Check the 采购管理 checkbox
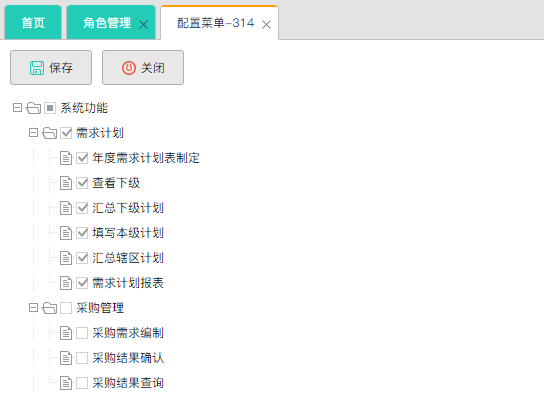Viewport: 544px width, 395px height. pos(66,308)
